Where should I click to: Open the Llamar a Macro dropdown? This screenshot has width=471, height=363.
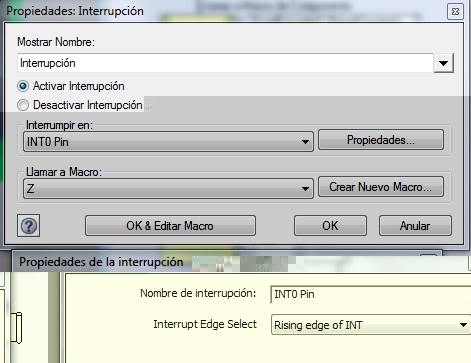point(168,189)
